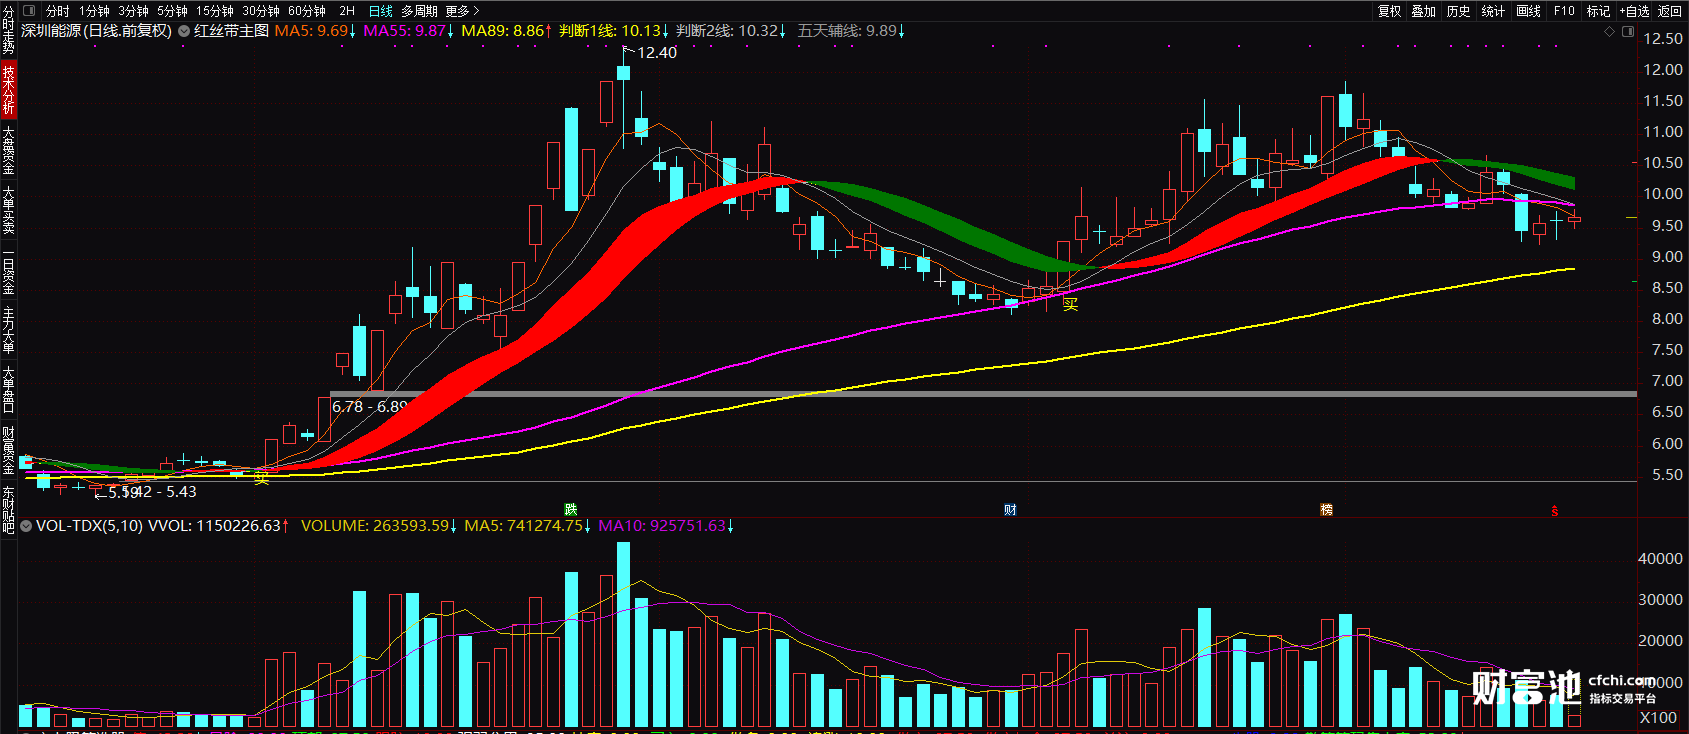Click the panel layout icon beside 分时
This screenshot has height=734, width=1689.
(29, 11)
